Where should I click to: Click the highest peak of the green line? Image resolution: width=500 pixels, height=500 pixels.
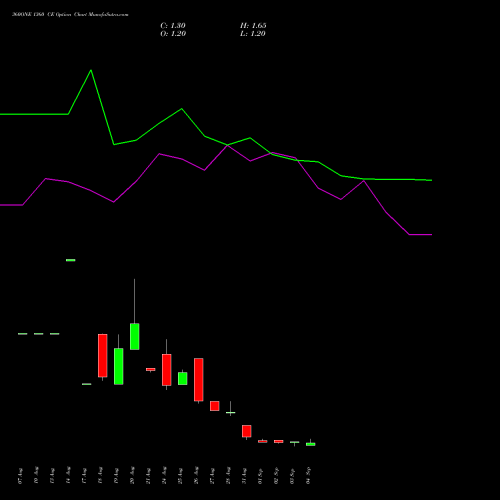(91, 70)
